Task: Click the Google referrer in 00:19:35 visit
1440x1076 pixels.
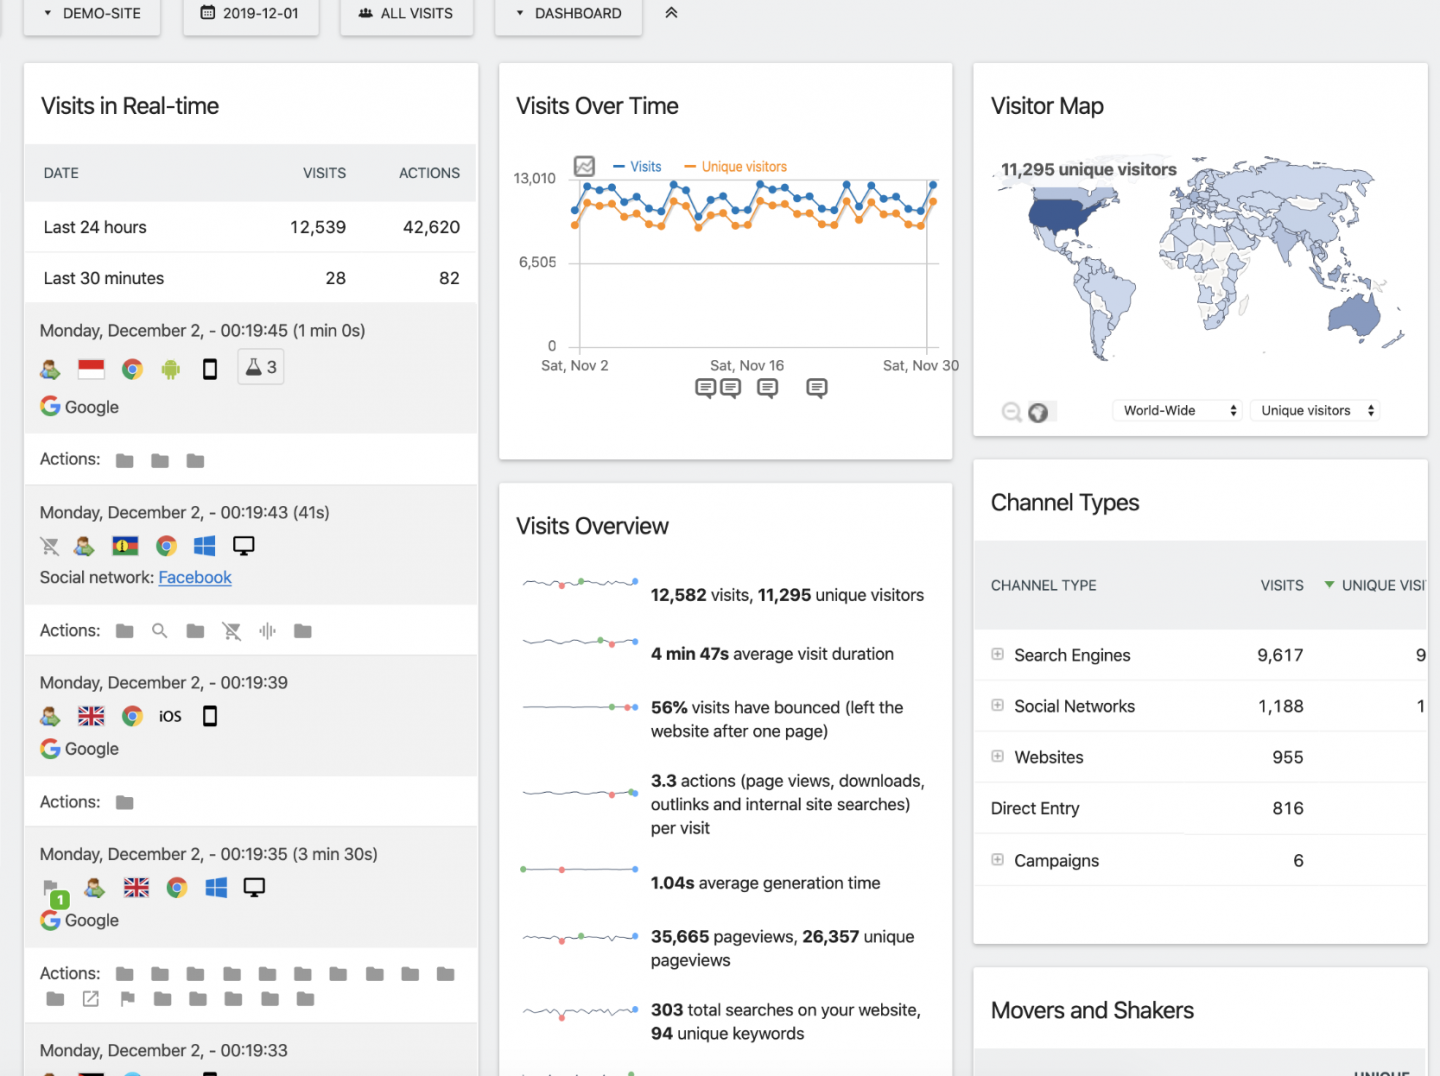Action: click(80, 920)
